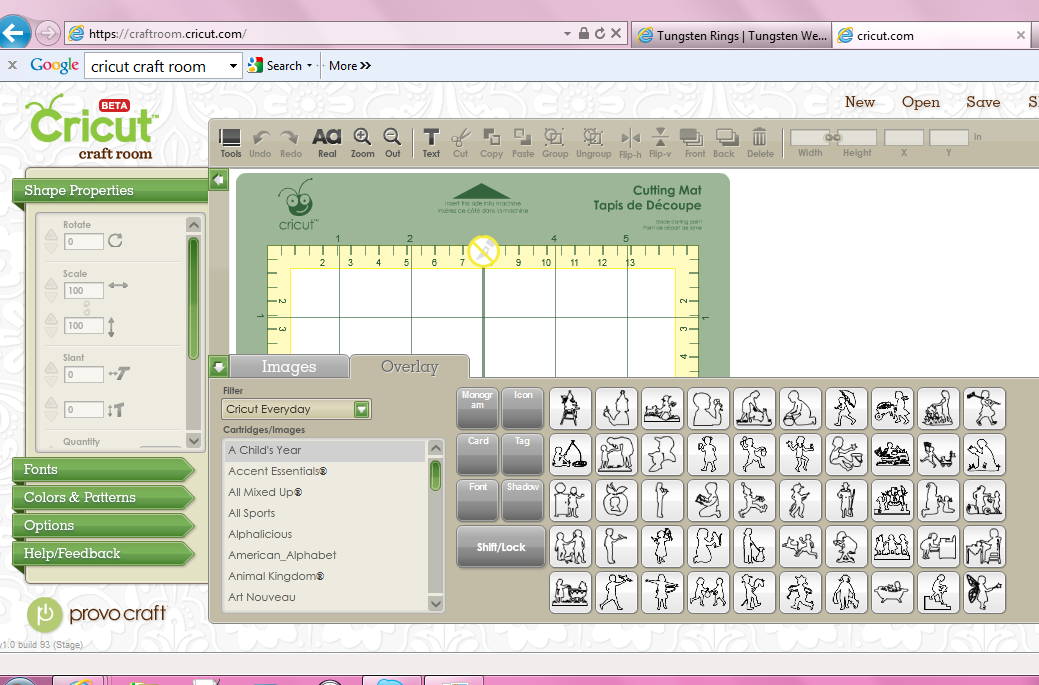Click More on the Google toolbar
Viewport: 1039px width, 685px height.
pos(350,66)
